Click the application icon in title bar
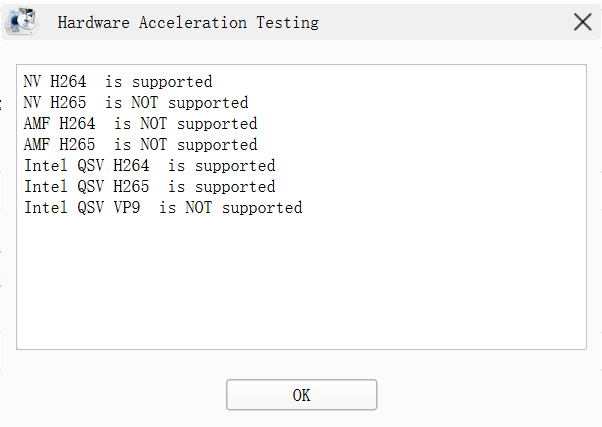 [x=22, y=21]
